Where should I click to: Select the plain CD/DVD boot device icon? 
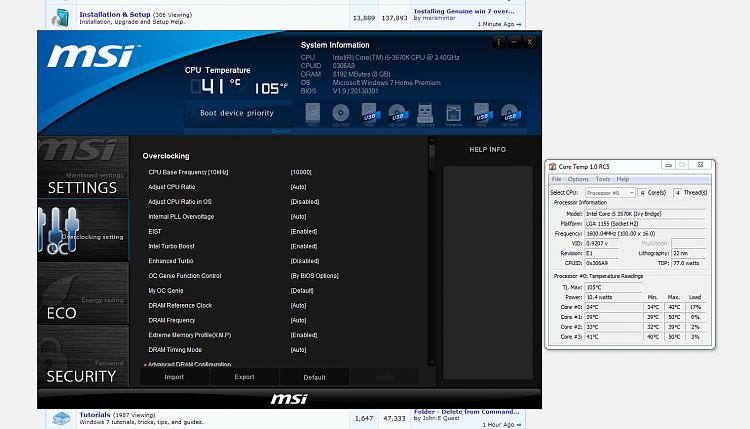[341, 114]
